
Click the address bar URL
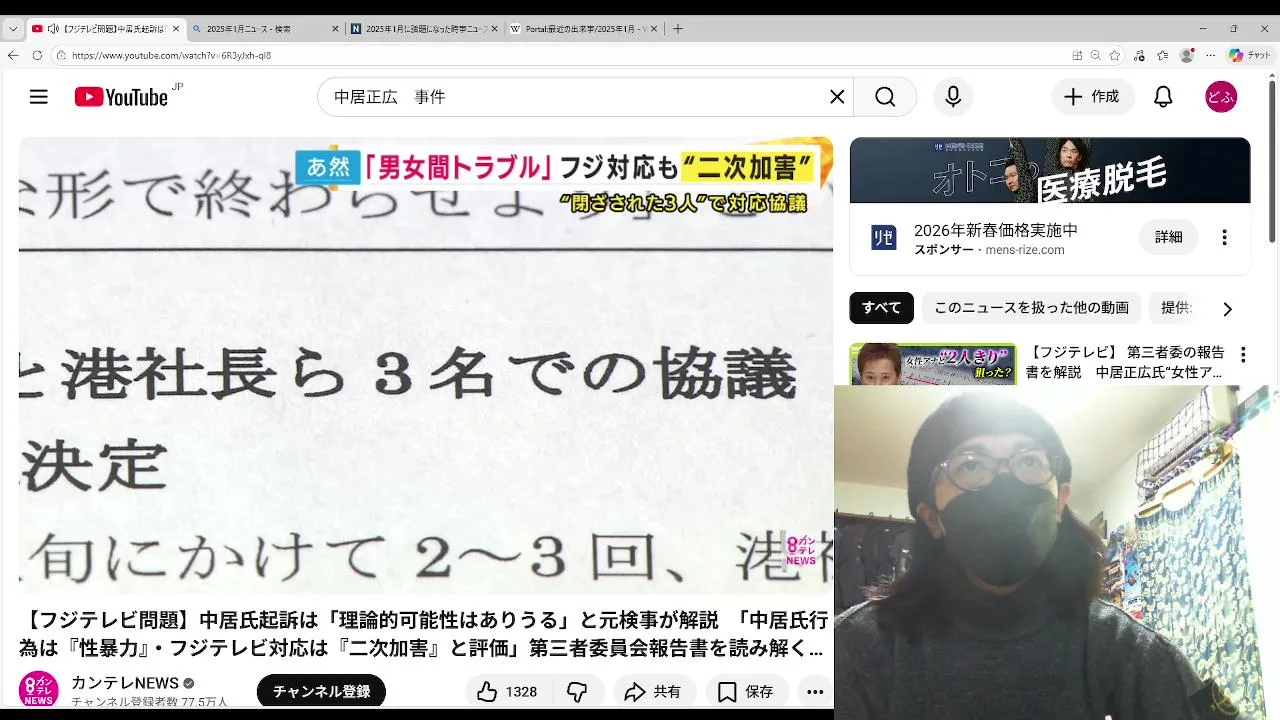[170, 56]
